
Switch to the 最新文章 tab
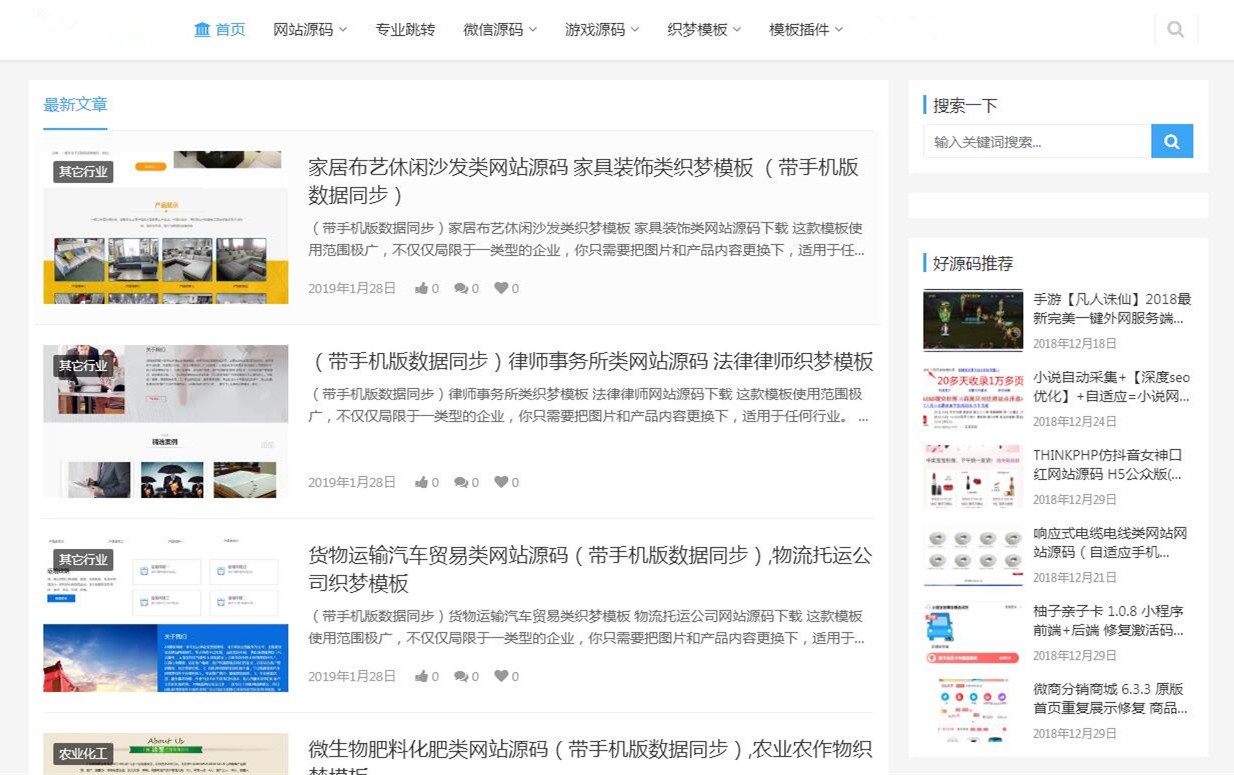(75, 105)
